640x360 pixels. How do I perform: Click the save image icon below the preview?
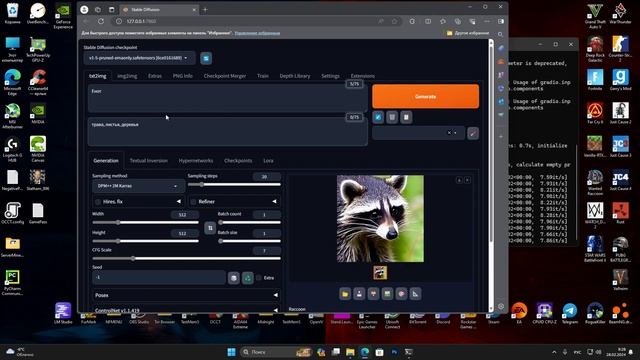(359, 294)
